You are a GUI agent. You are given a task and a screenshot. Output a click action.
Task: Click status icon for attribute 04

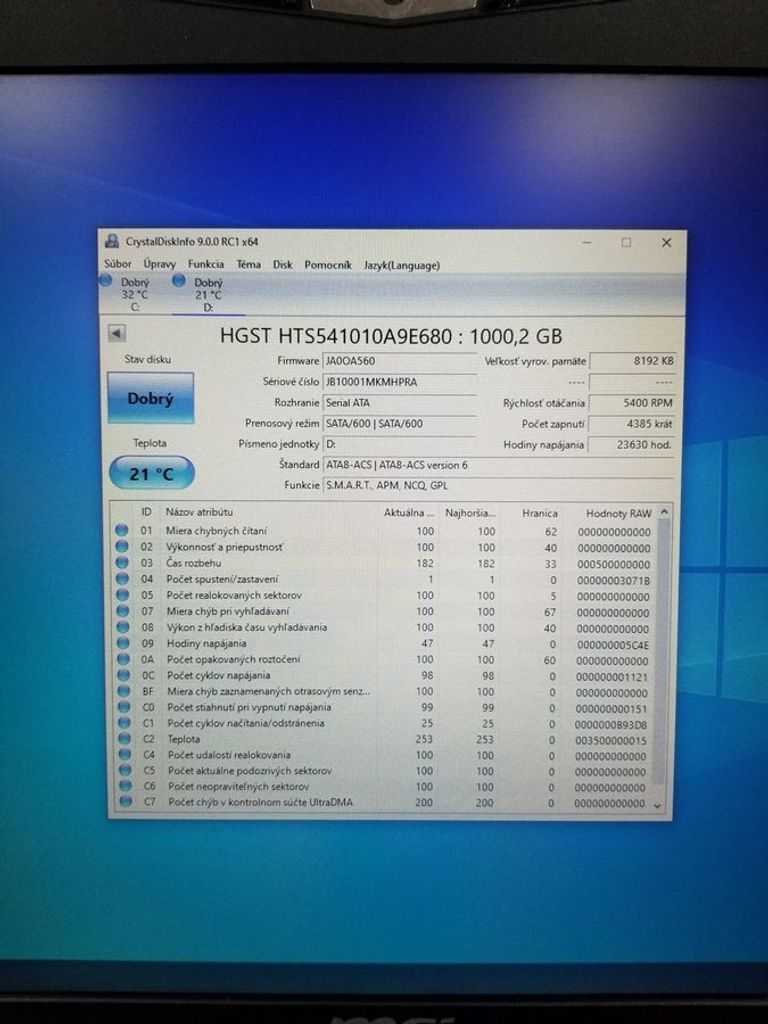121,579
